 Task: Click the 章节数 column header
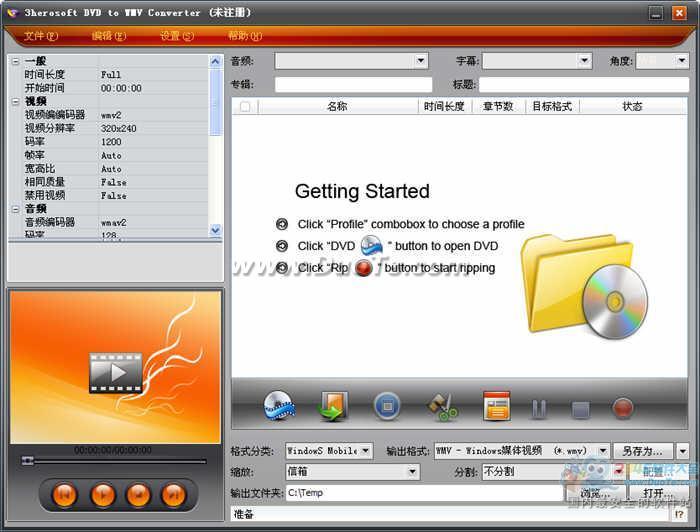pos(498,106)
